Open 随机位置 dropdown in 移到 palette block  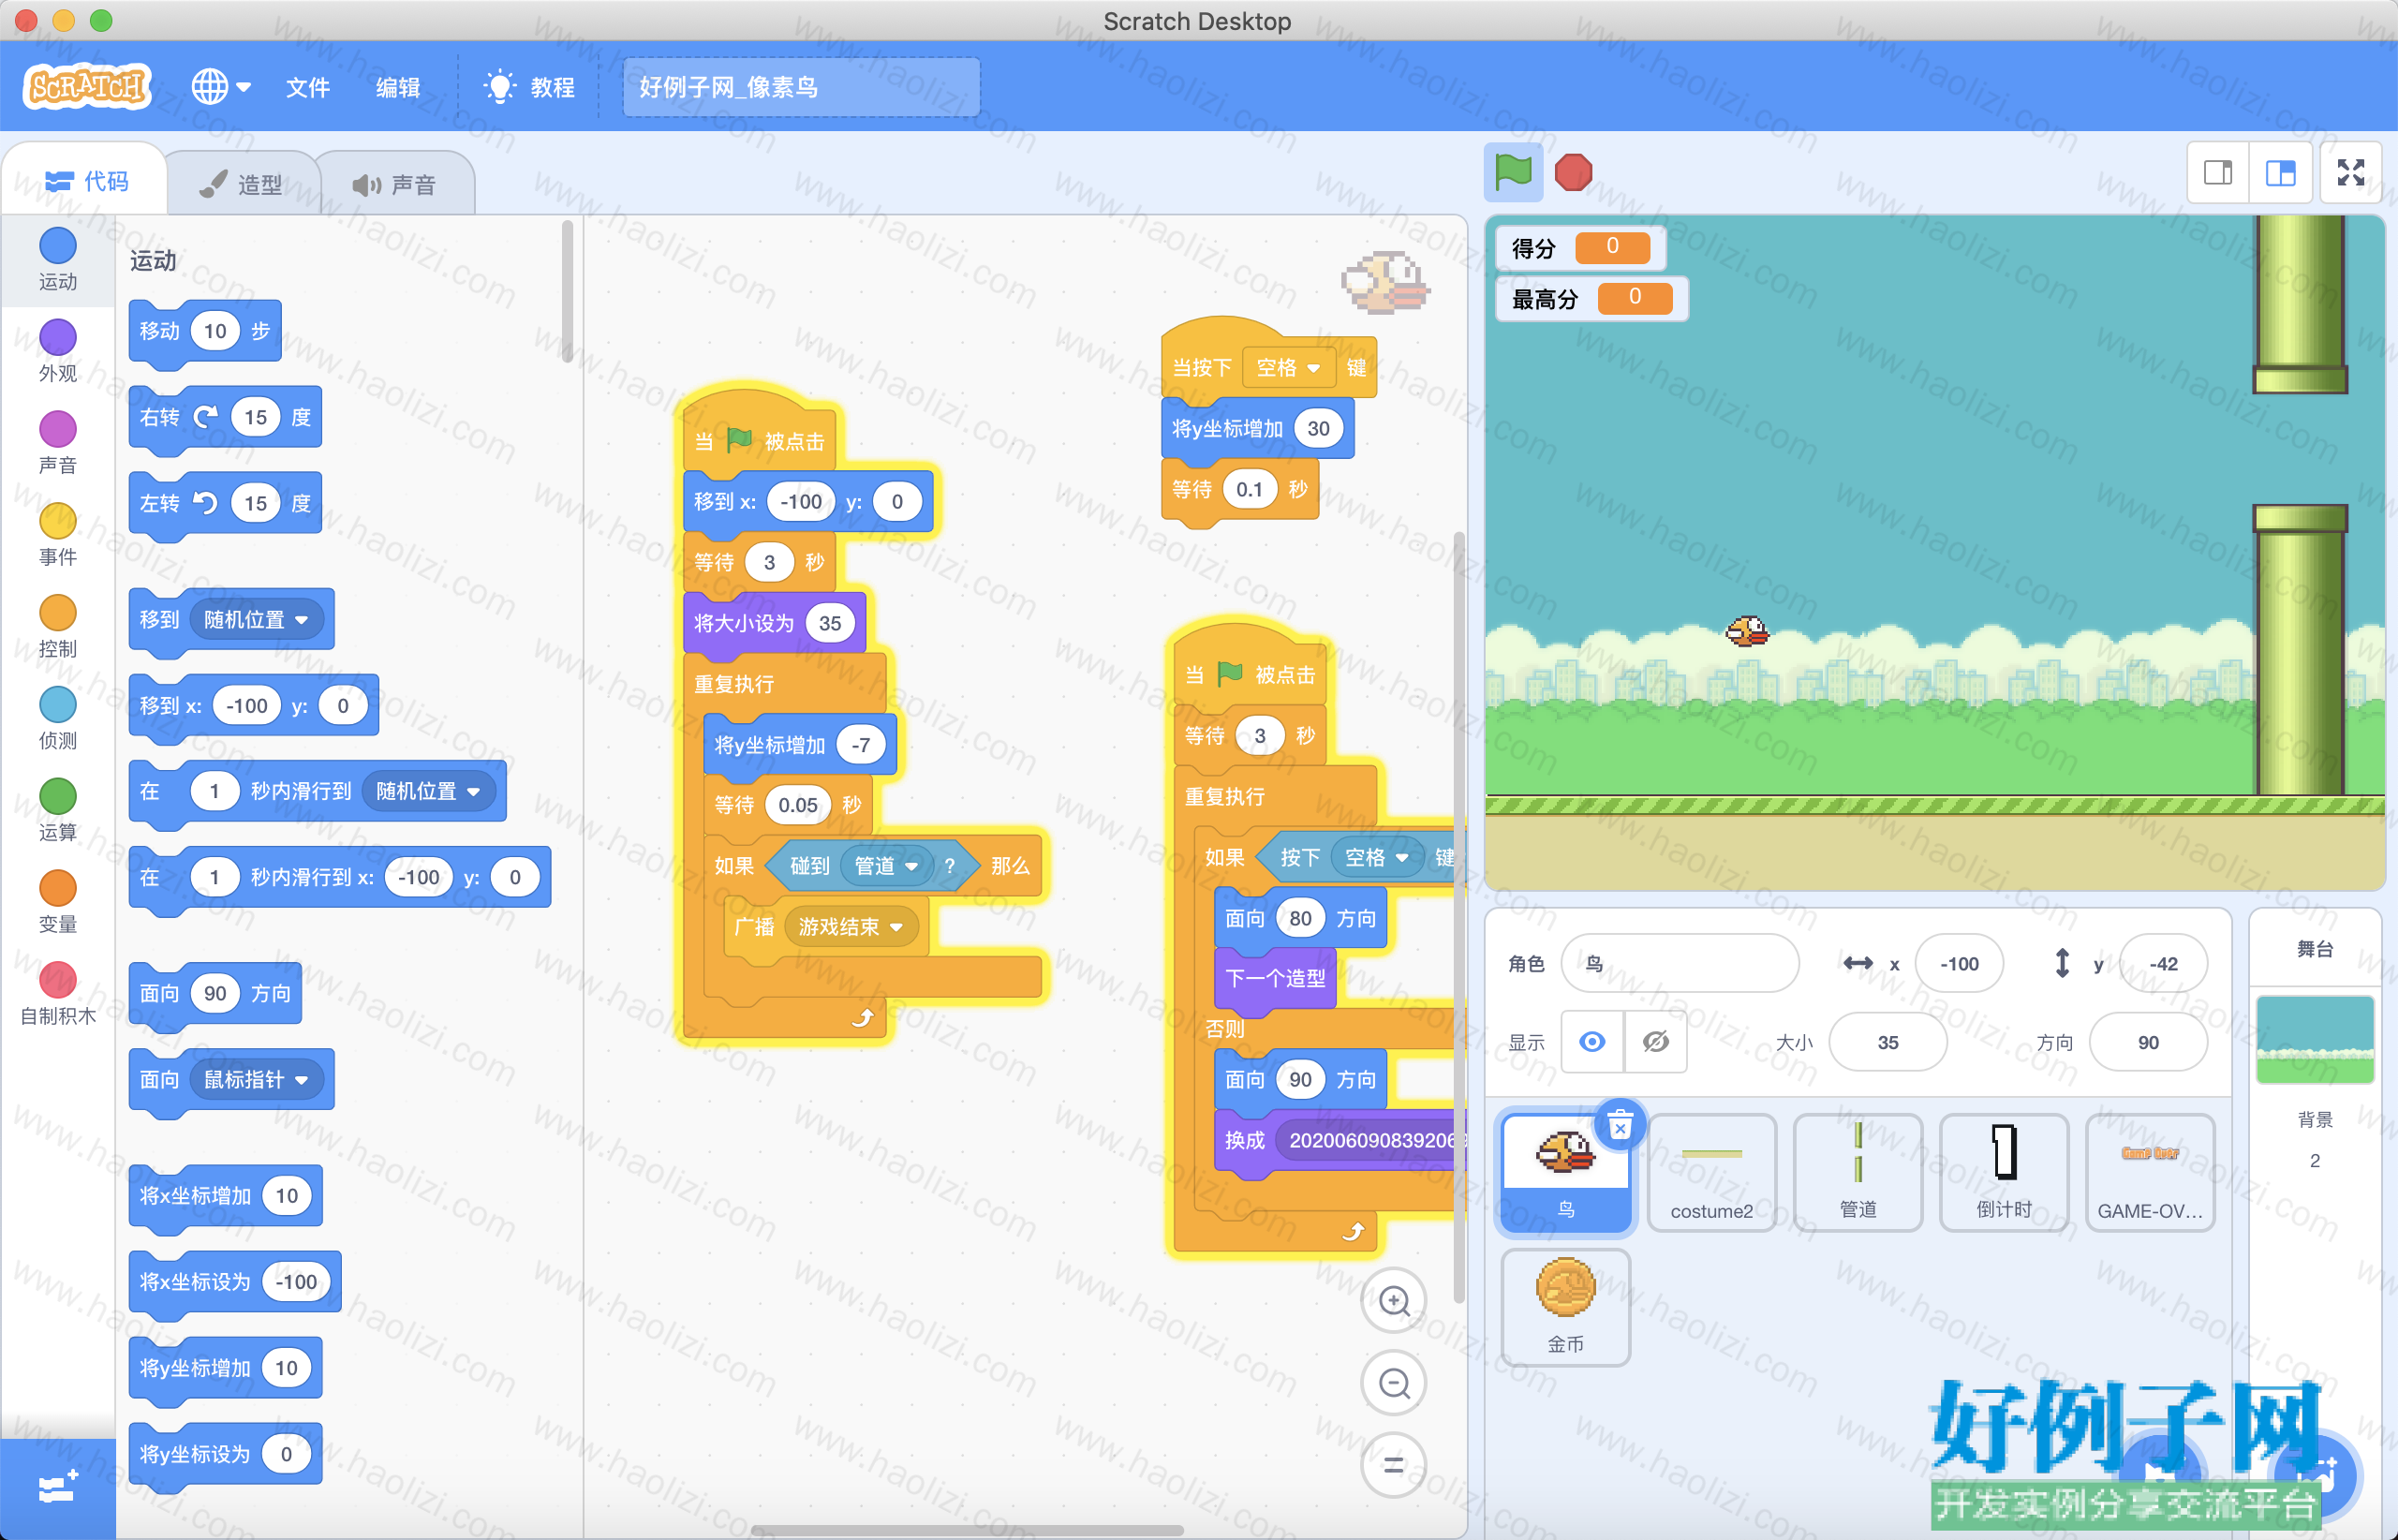pos(255,620)
